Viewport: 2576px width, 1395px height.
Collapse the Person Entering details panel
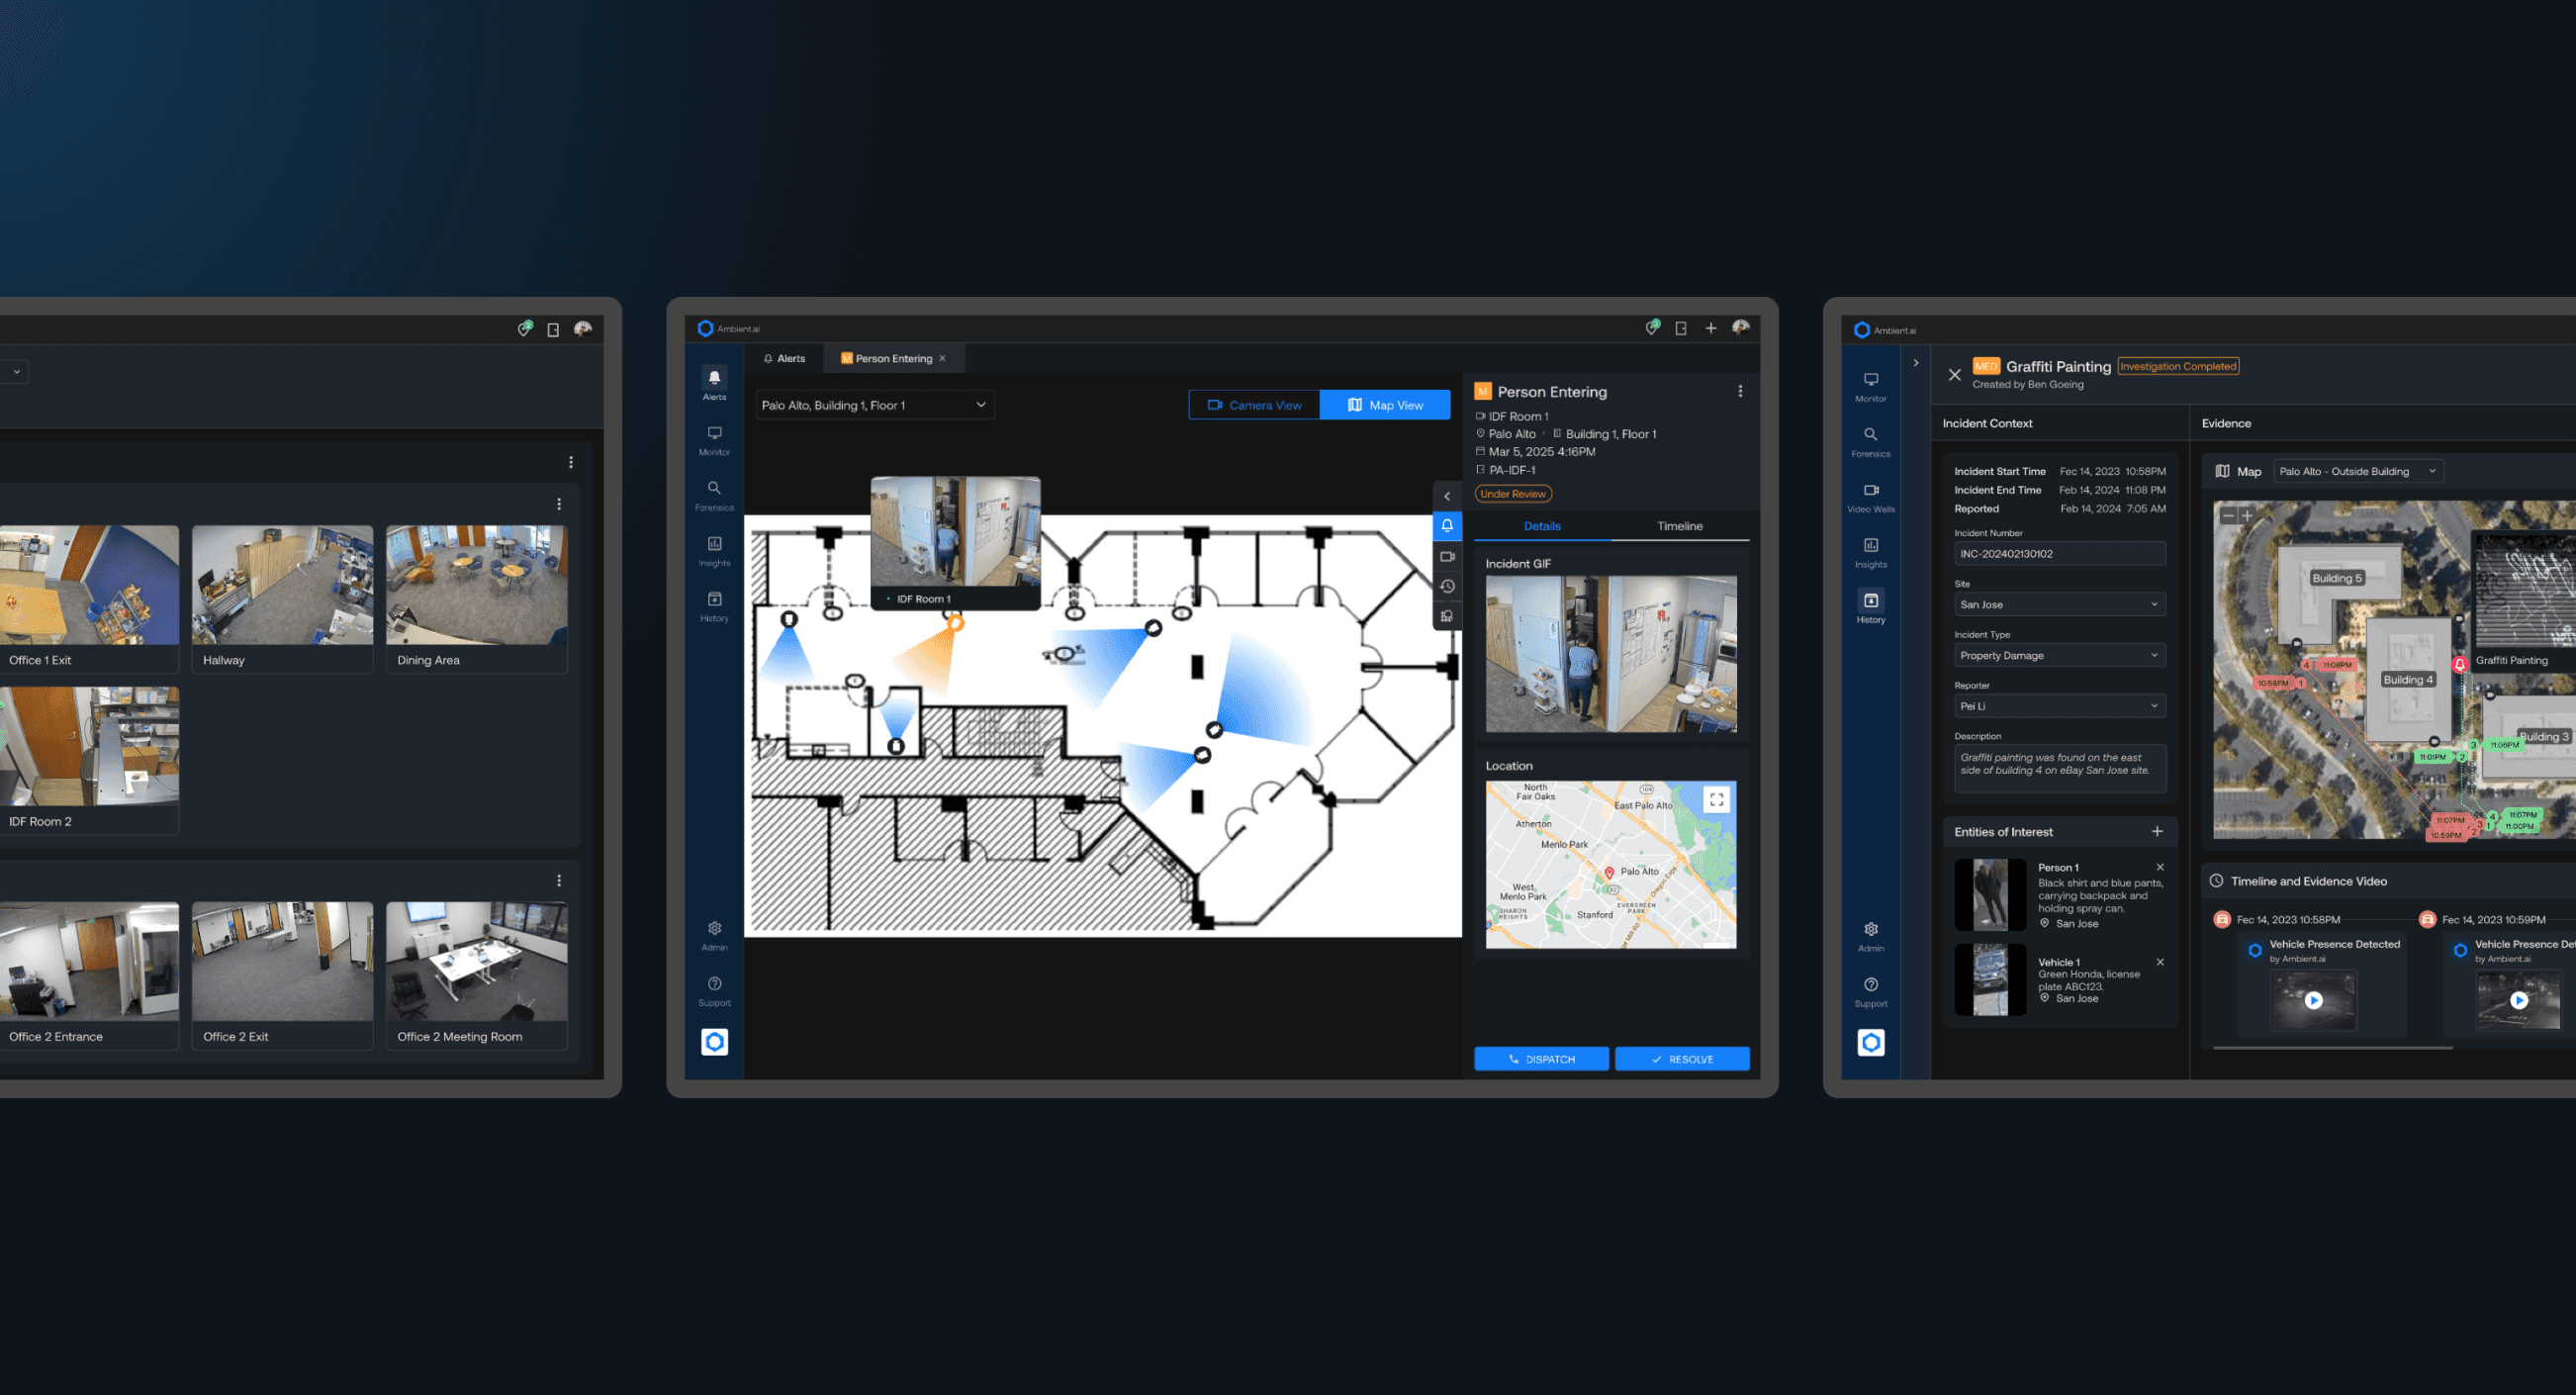pyautogui.click(x=1446, y=496)
